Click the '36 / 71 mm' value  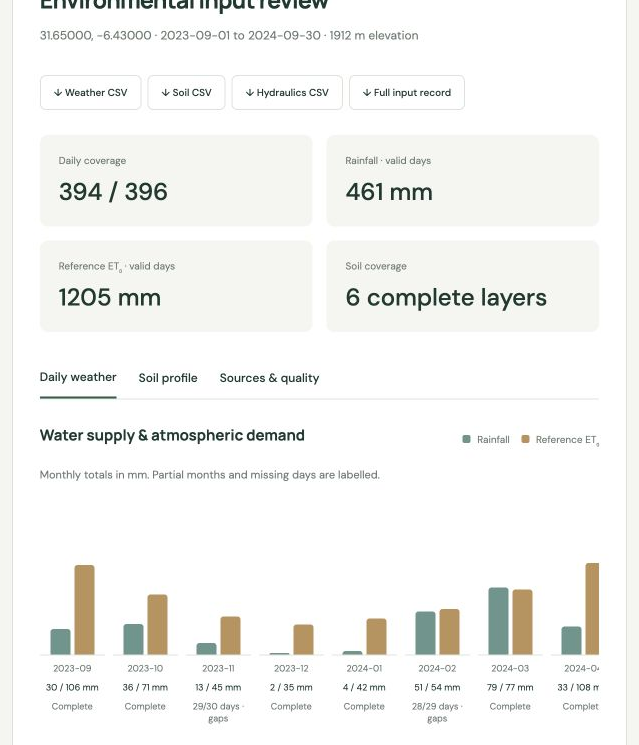point(145,688)
